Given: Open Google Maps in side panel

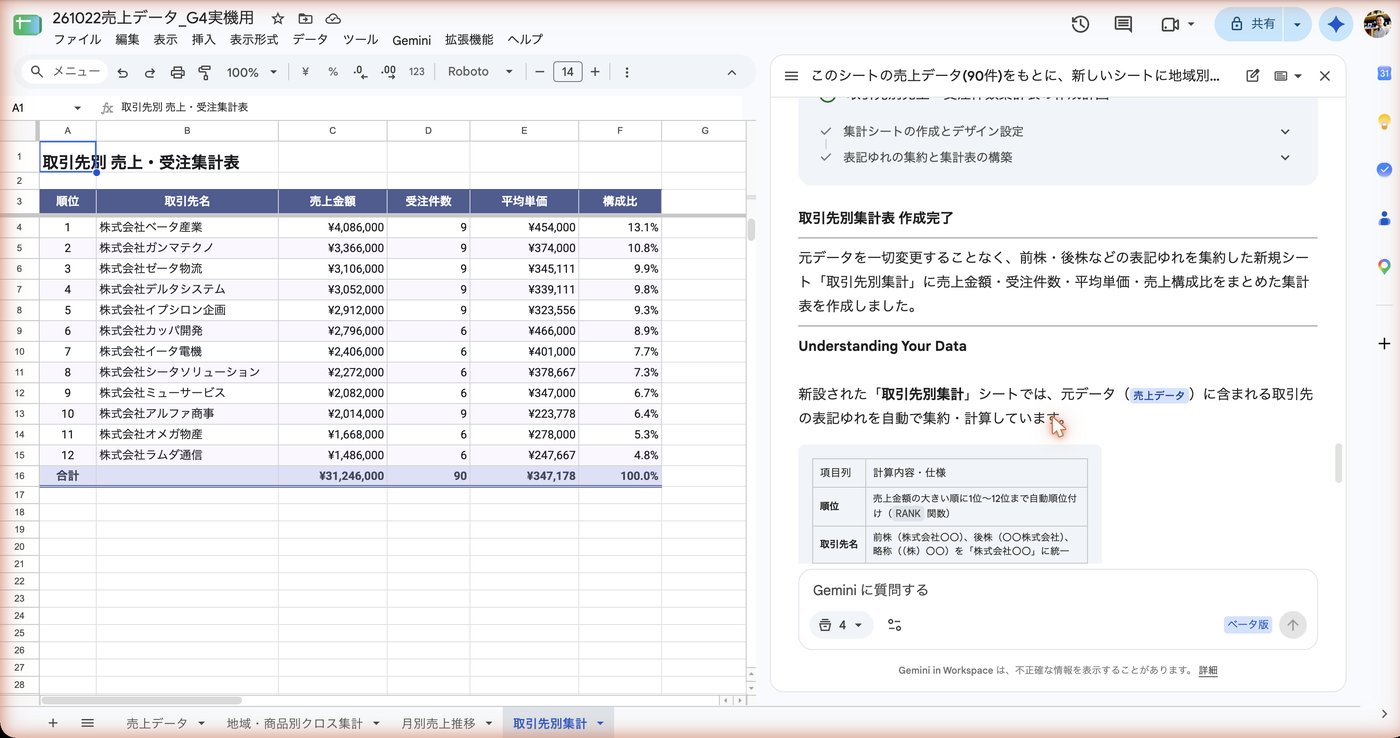Looking at the screenshot, I should [x=1384, y=266].
